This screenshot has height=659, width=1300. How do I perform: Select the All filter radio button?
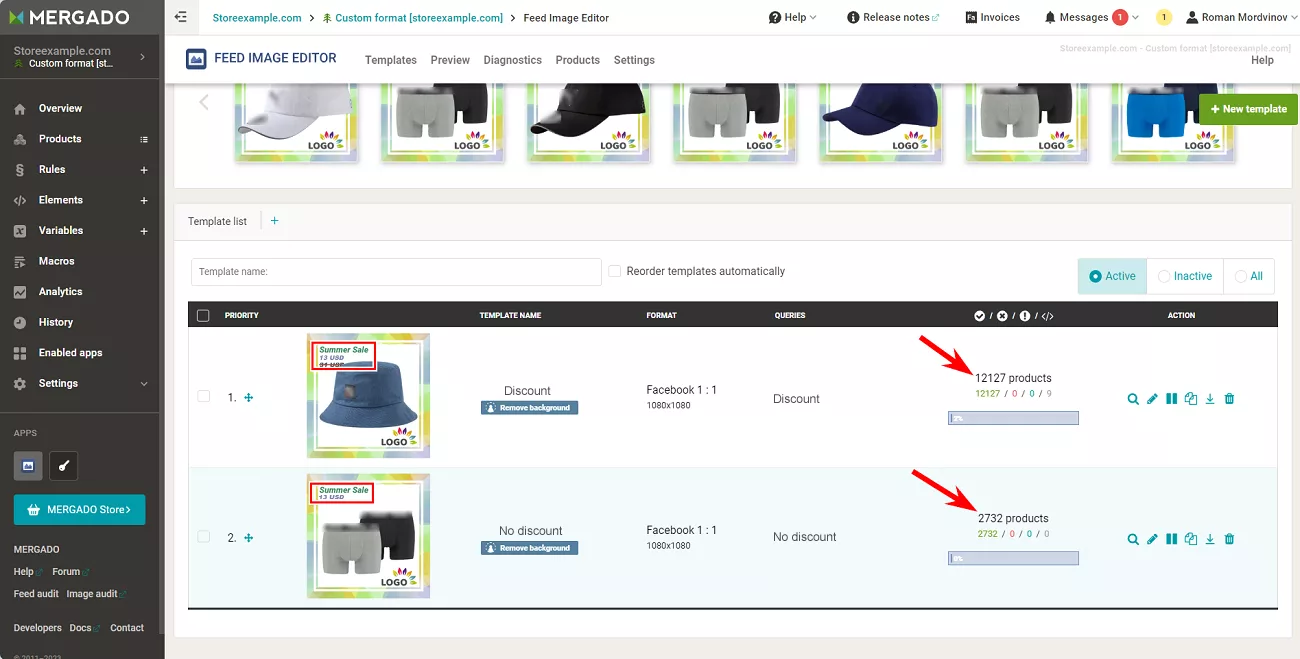[1241, 276]
